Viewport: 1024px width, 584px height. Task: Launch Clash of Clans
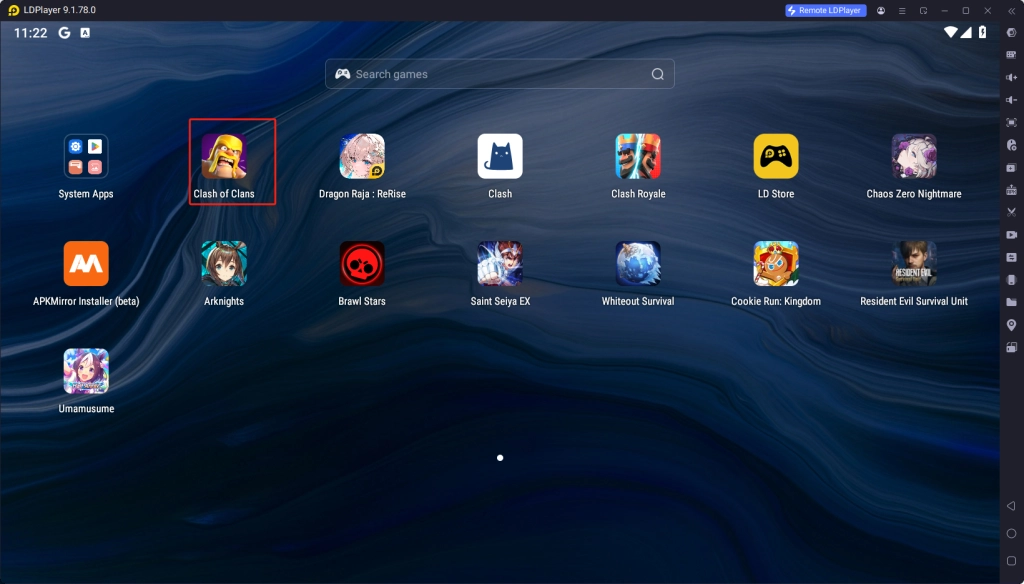point(231,157)
